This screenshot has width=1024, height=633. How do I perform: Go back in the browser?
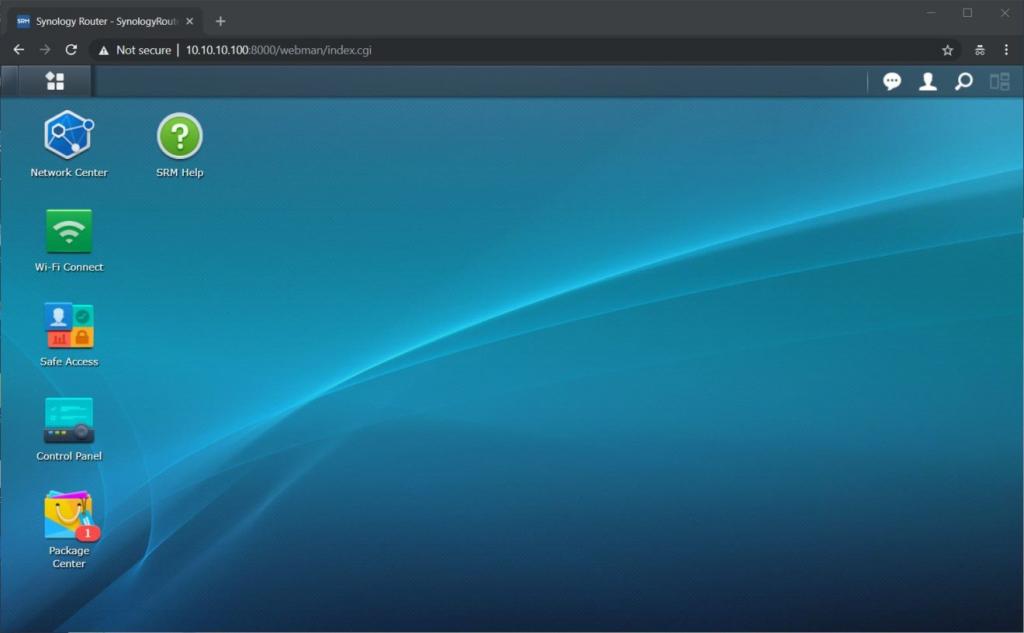click(x=18, y=50)
